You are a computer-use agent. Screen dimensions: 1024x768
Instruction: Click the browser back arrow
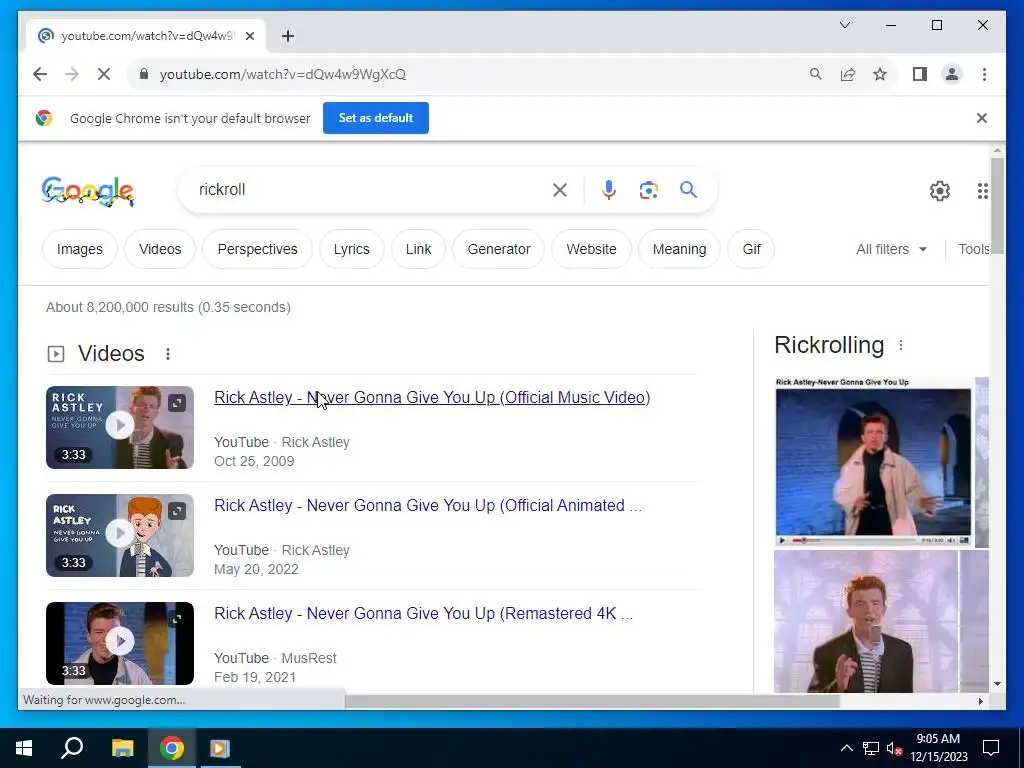coord(40,74)
